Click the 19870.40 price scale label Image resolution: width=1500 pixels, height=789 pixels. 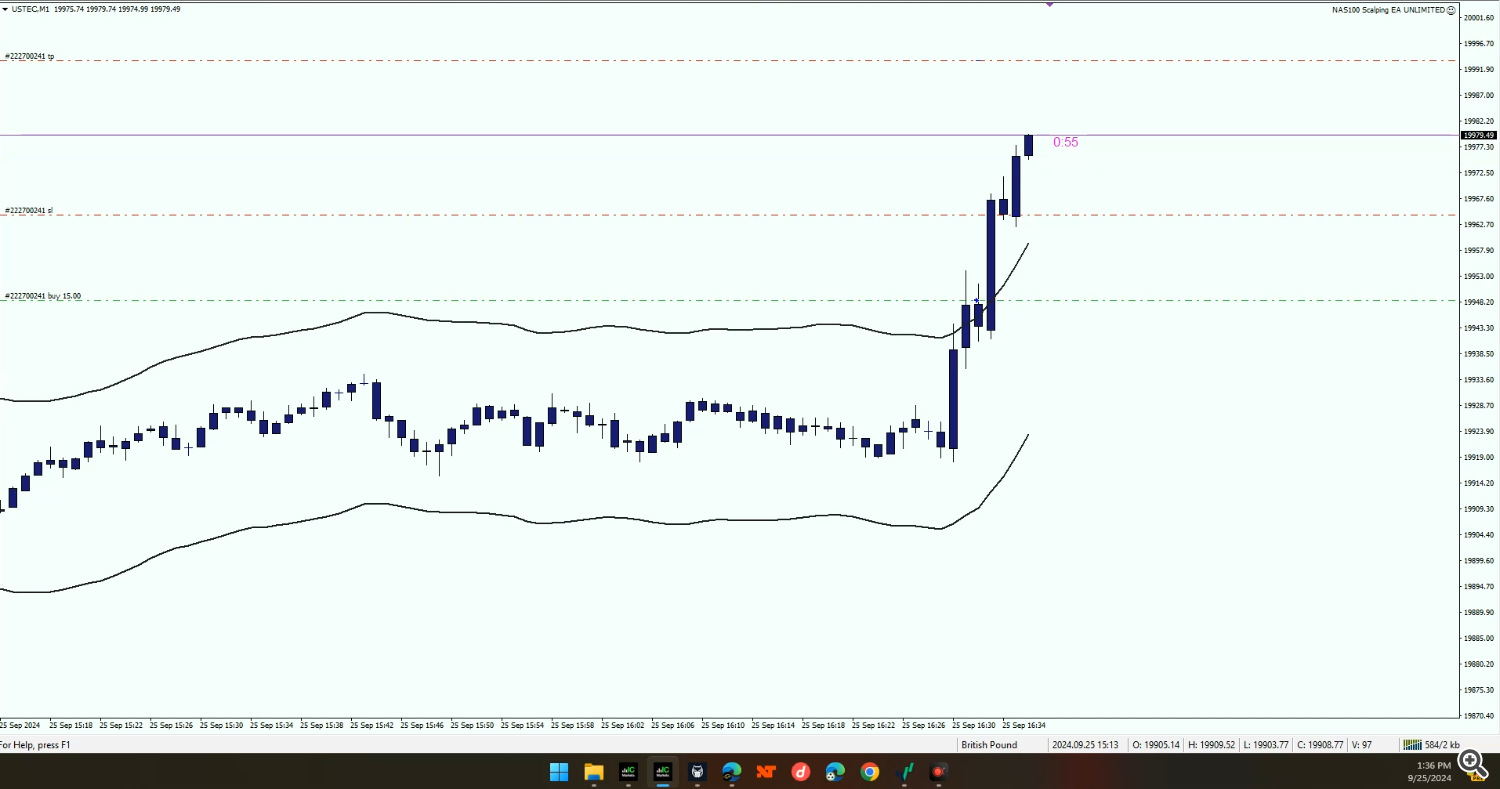tap(1480, 716)
